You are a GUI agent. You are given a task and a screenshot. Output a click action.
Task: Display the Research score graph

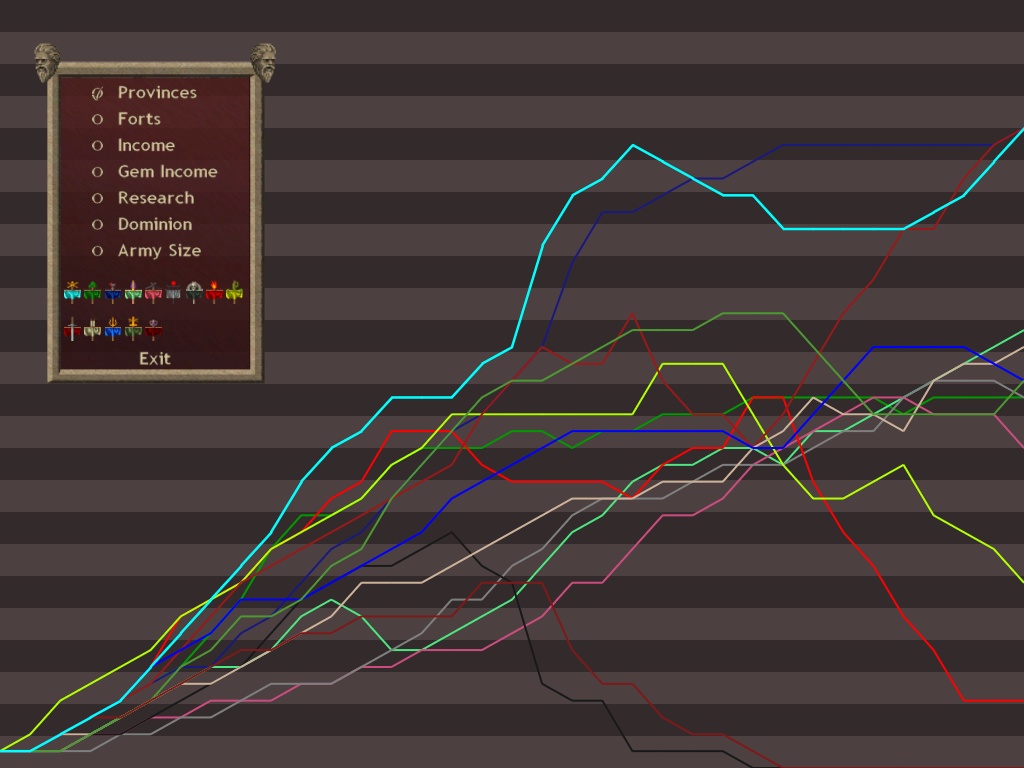[143, 198]
